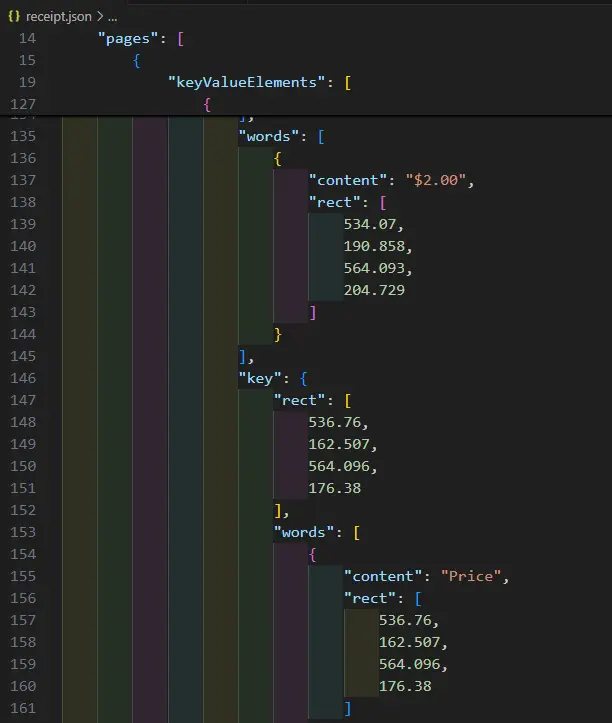The width and height of the screenshot is (612, 723).
Task: Click sticky line "keyValueElements" on line 19
Action: [x=247, y=83]
